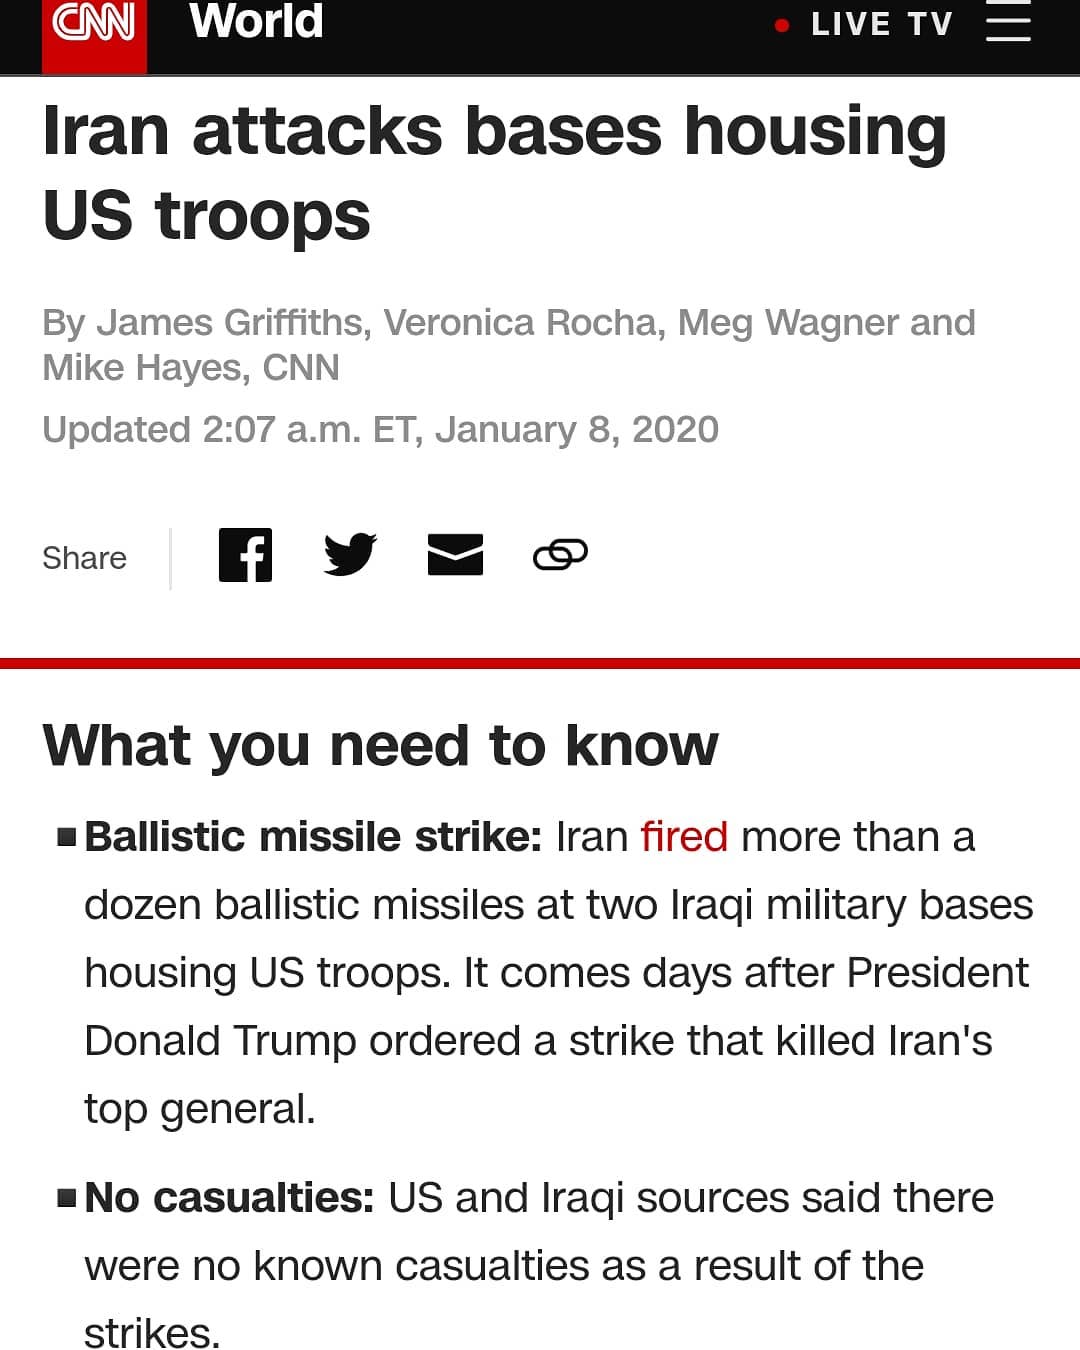Click bullet square beside Ballistic missile strike
Screen dimensions: 1080x1350
[67, 837]
